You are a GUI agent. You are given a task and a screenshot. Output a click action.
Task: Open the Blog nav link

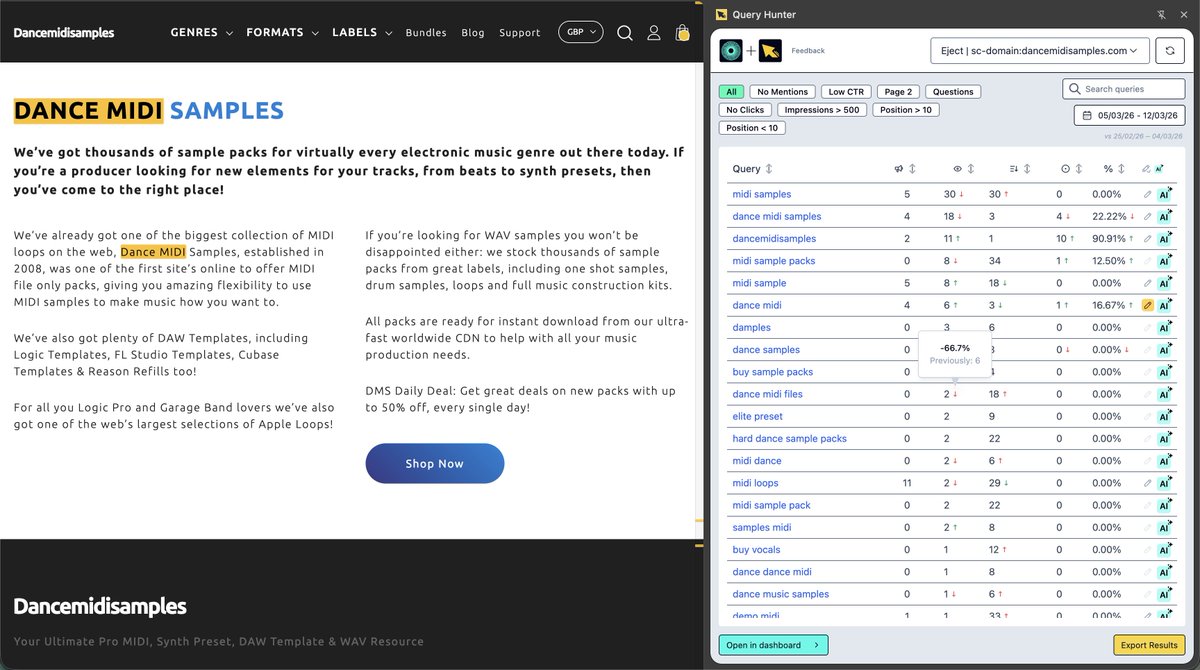click(x=473, y=33)
